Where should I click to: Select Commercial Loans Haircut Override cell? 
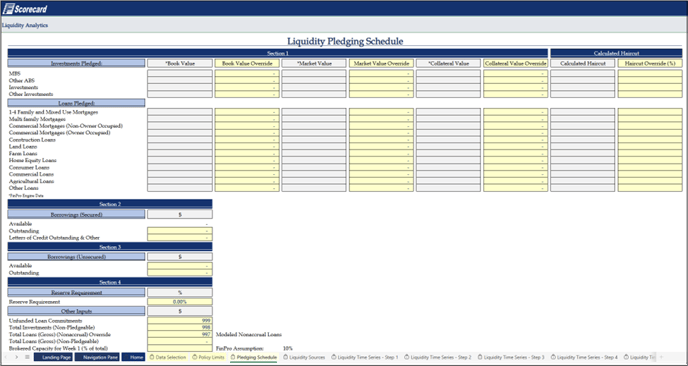tap(650, 174)
